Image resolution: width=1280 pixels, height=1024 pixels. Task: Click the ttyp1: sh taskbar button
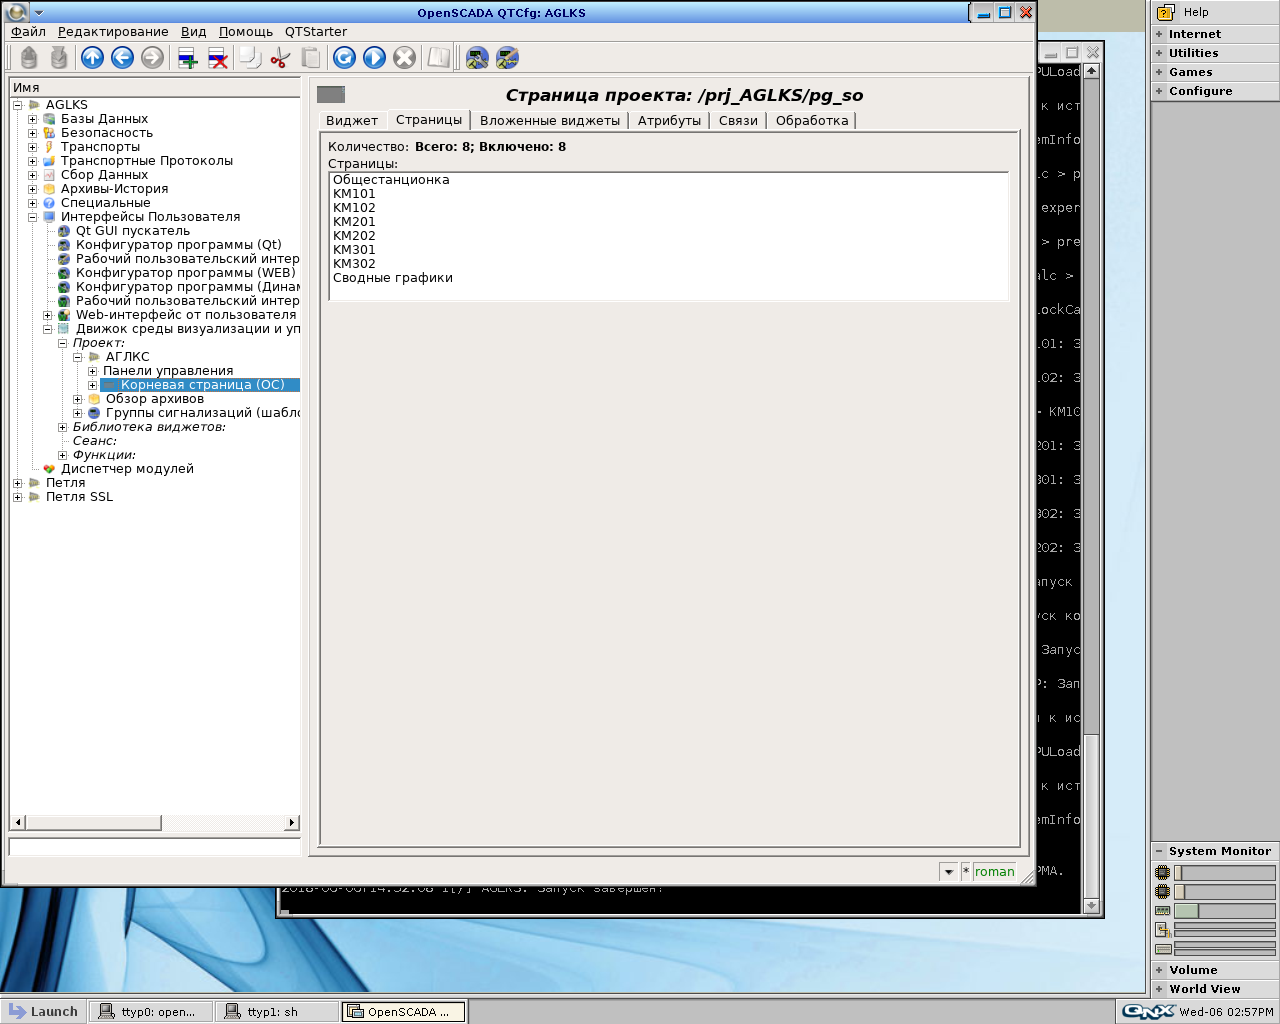click(x=277, y=1012)
